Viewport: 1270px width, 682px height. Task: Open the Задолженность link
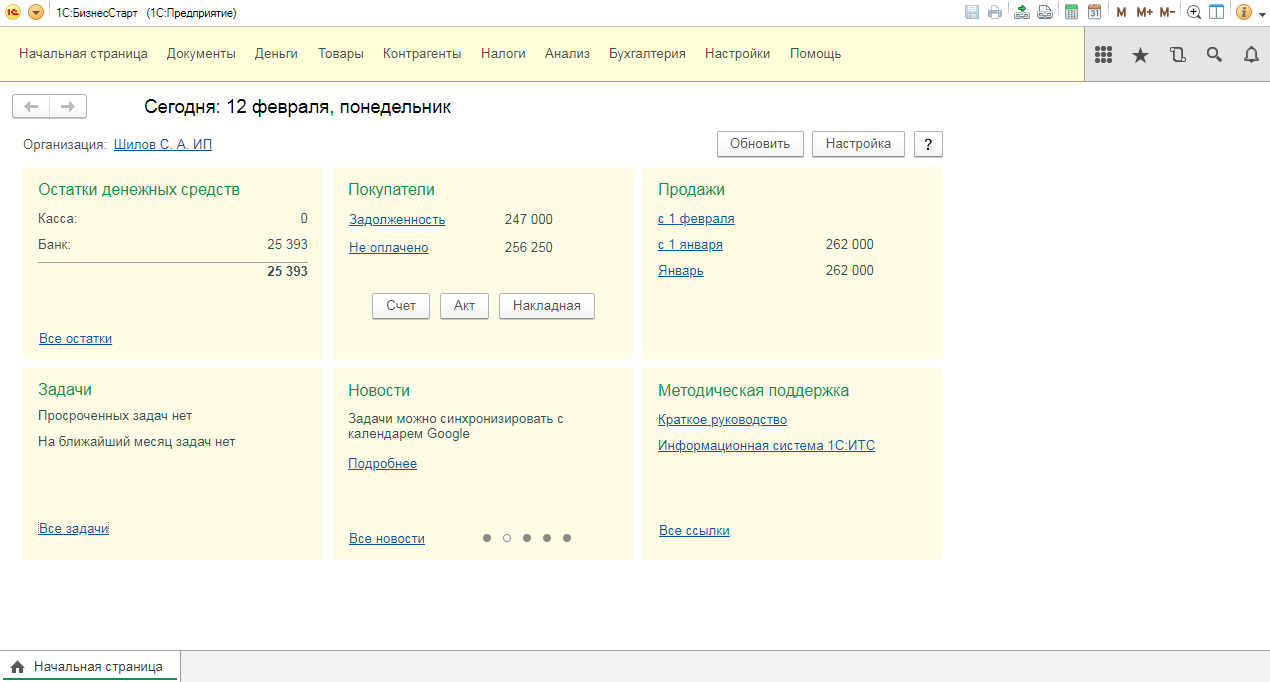click(397, 220)
